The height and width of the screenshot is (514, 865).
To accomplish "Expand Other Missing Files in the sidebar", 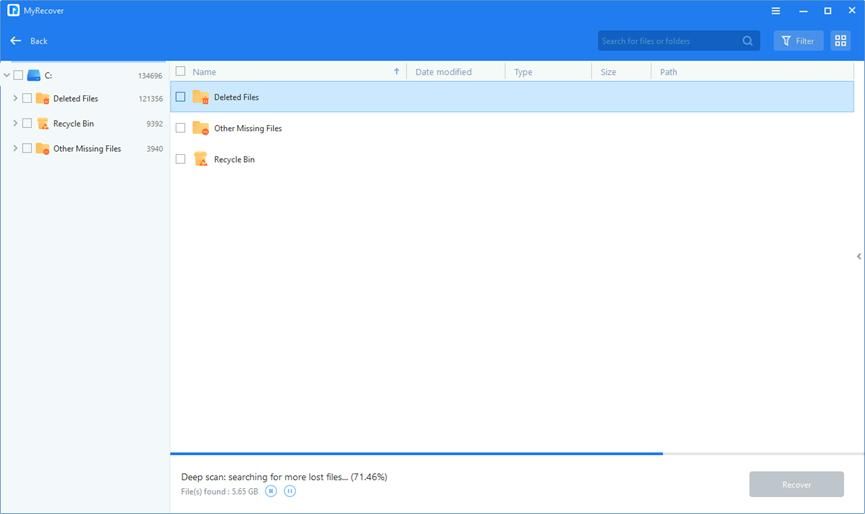I will point(15,148).
